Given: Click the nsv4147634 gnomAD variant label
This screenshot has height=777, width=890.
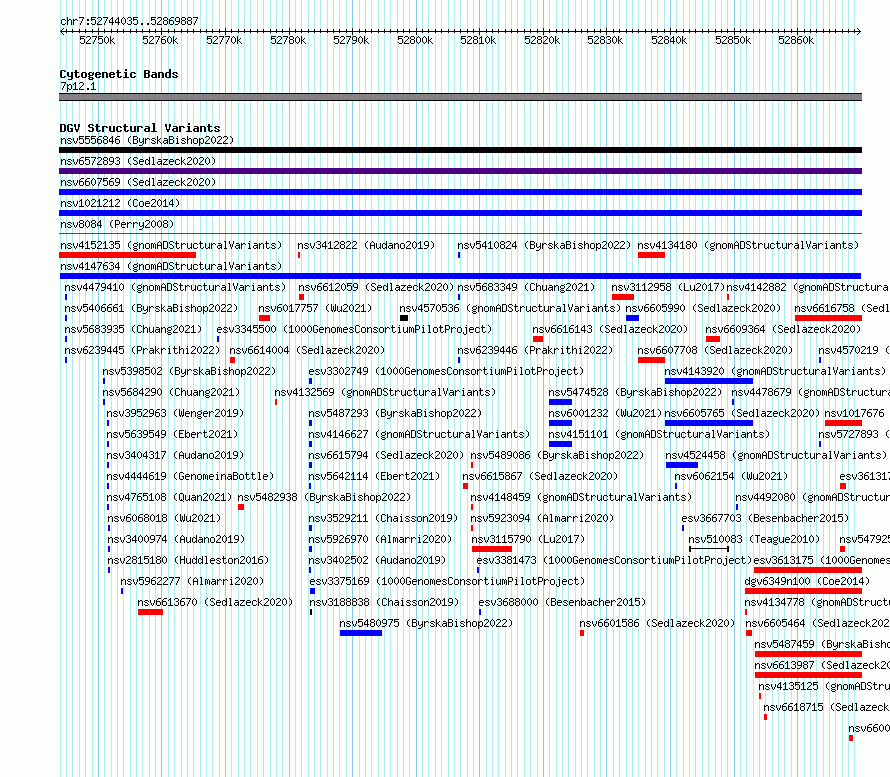Looking at the screenshot, I should (171, 266).
